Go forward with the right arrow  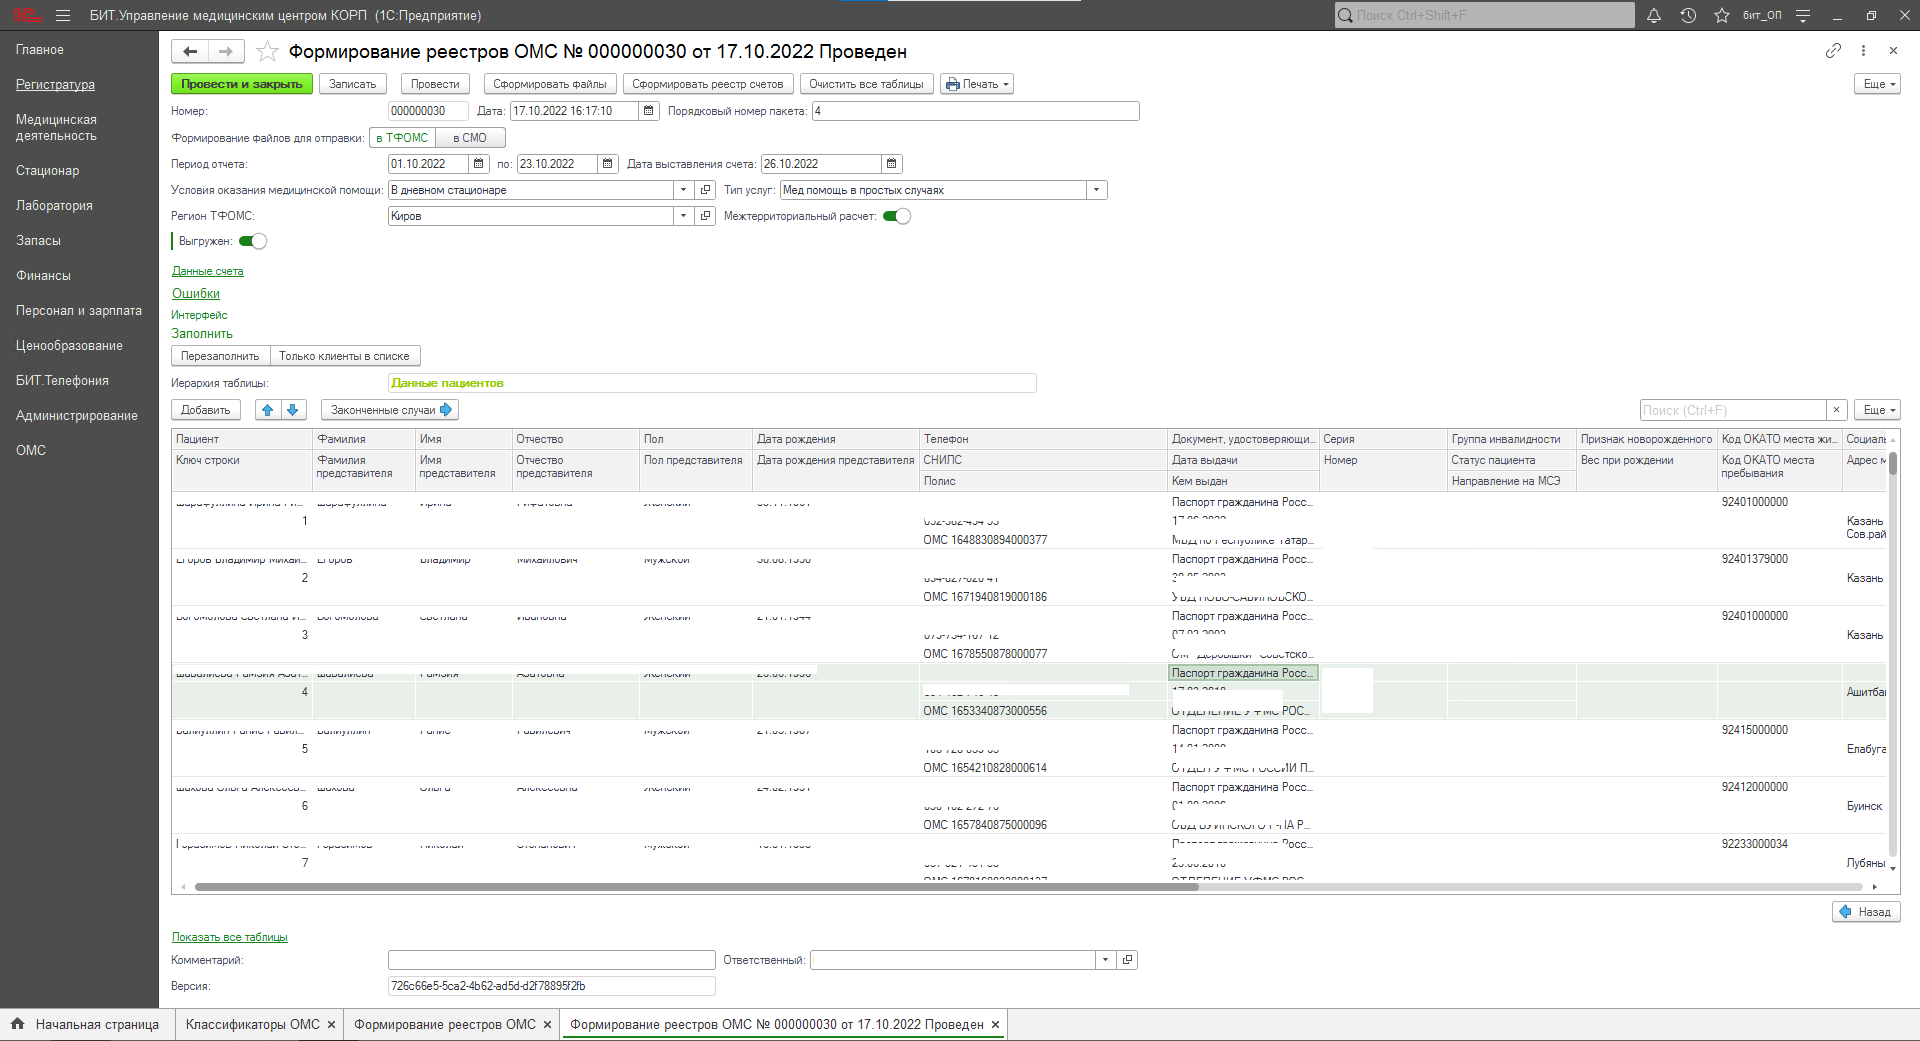[226, 51]
